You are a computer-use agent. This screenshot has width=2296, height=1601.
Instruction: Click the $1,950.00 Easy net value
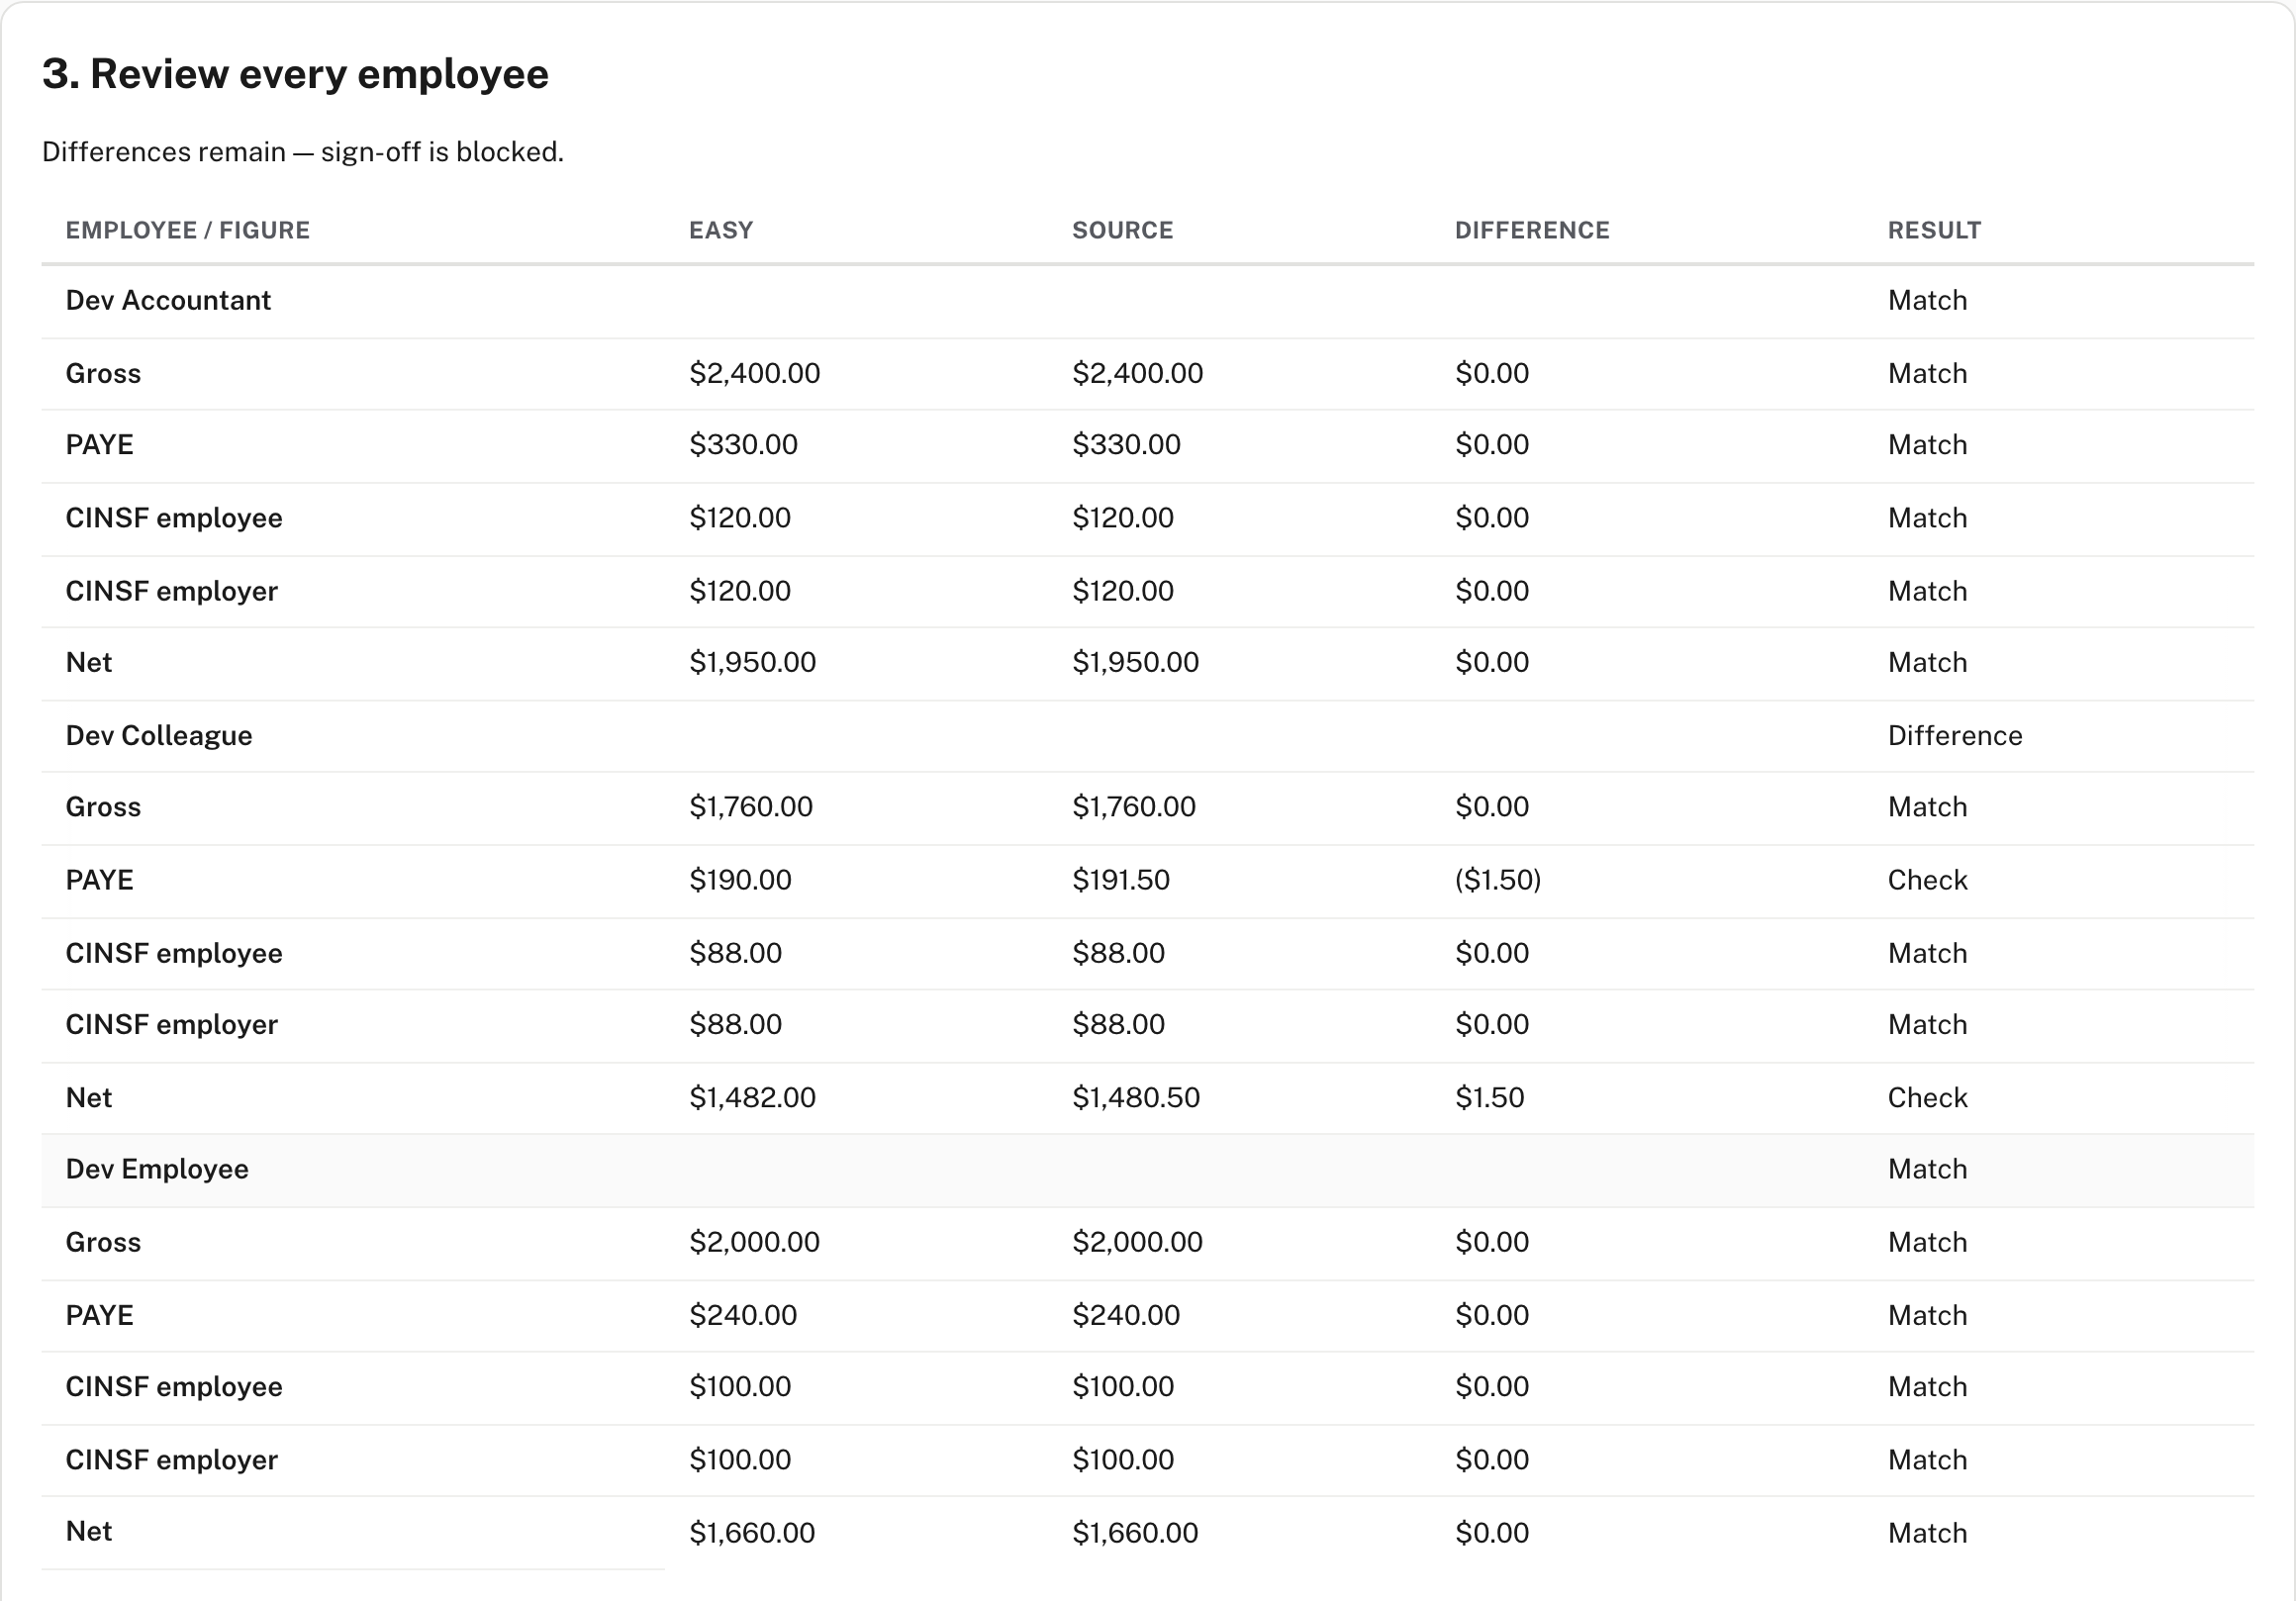(x=753, y=663)
